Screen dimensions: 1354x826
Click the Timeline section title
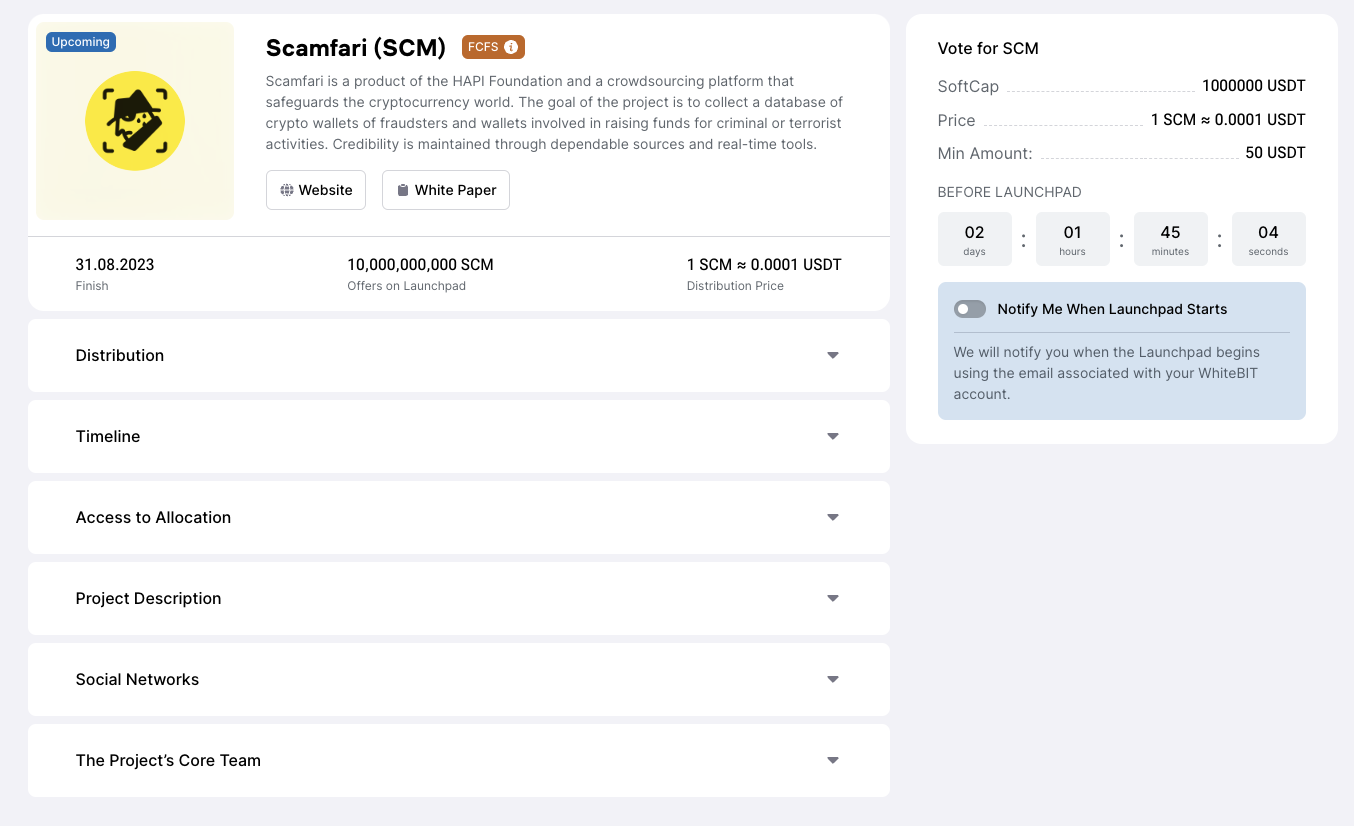[108, 436]
